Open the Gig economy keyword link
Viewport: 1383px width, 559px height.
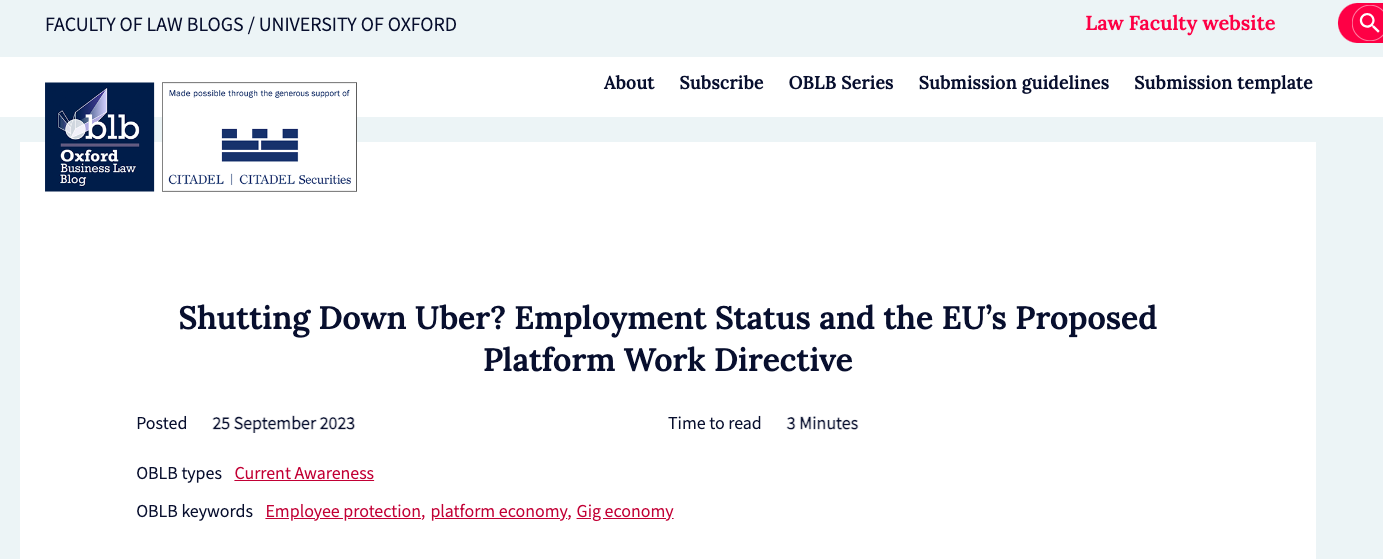pos(625,511)
